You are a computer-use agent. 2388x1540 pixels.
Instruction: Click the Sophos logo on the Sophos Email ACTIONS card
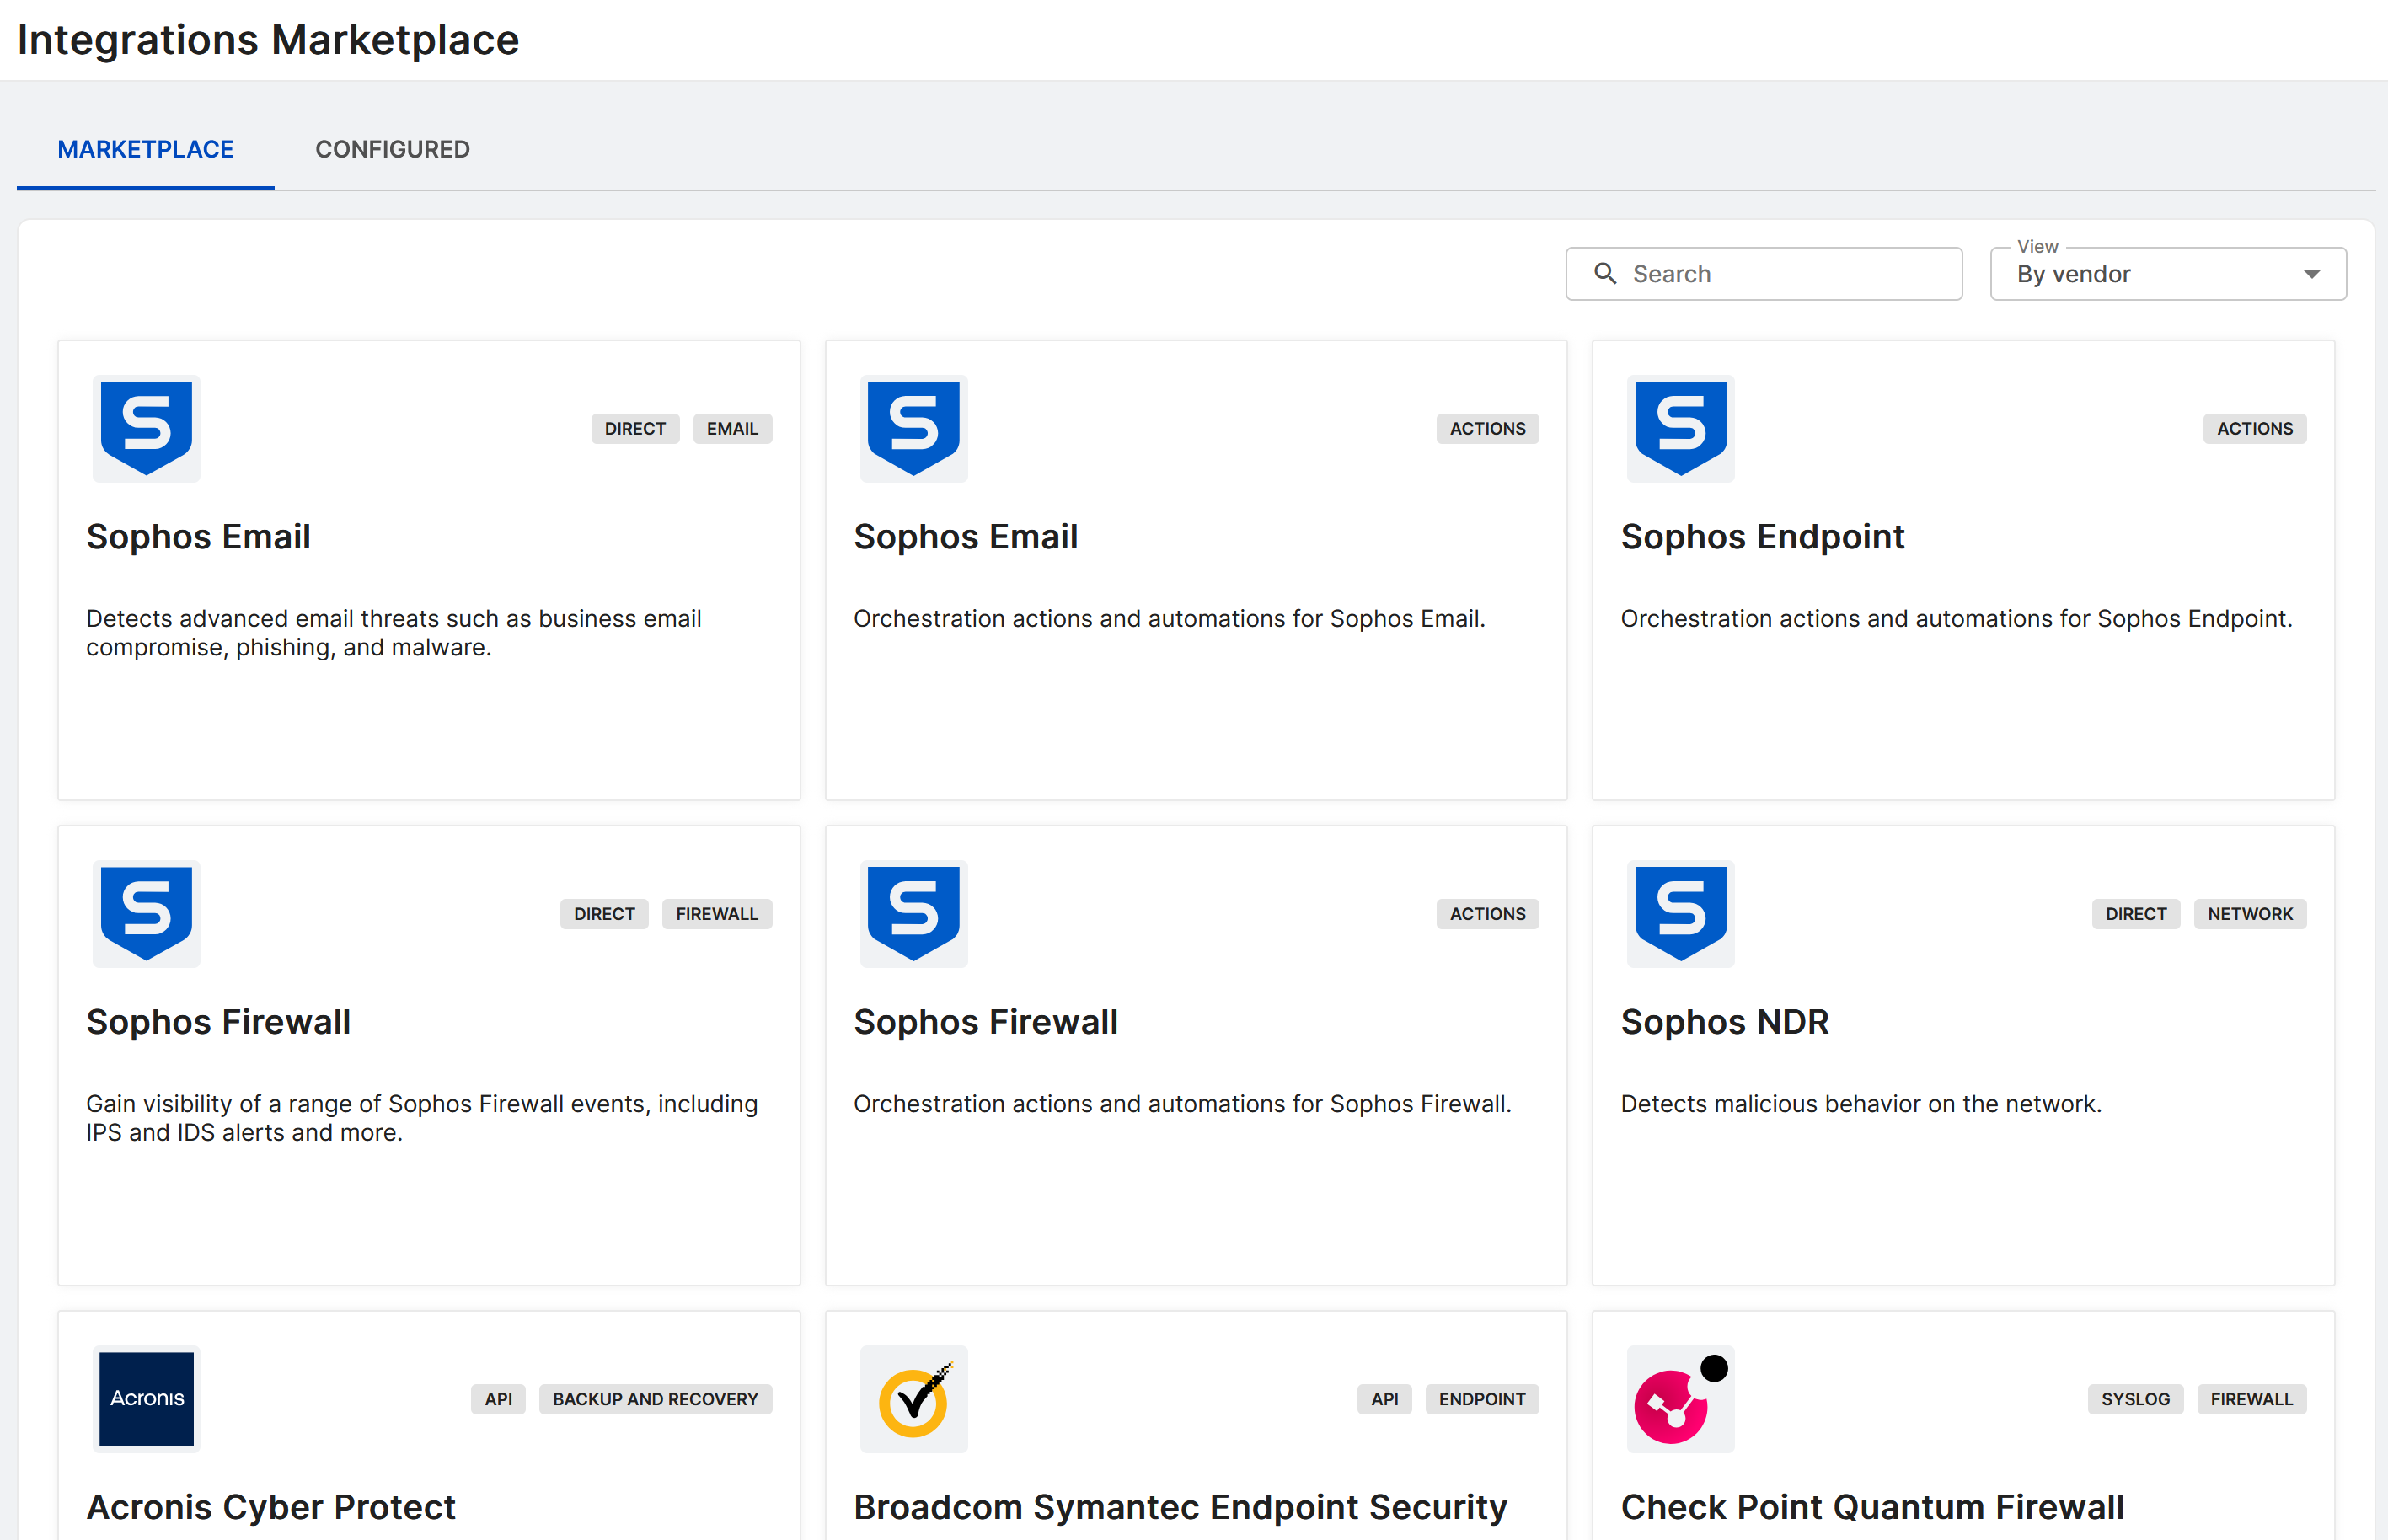tap(914, 428)
